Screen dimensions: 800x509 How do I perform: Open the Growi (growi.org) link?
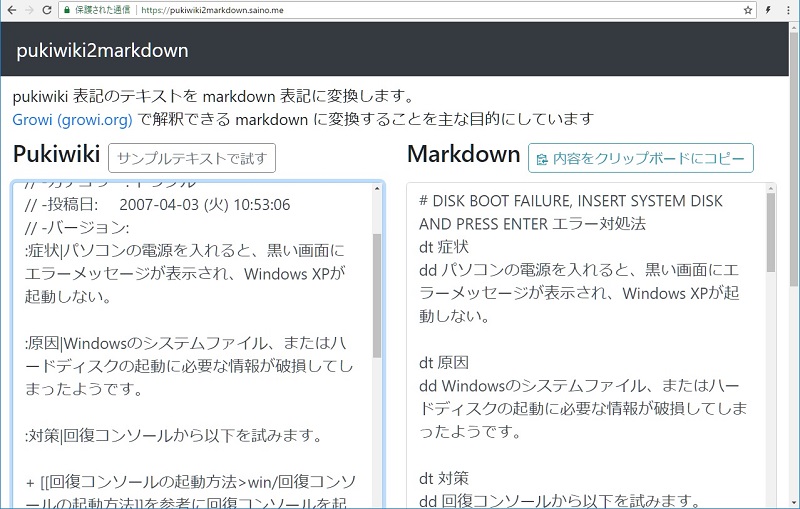coord(72,119)
